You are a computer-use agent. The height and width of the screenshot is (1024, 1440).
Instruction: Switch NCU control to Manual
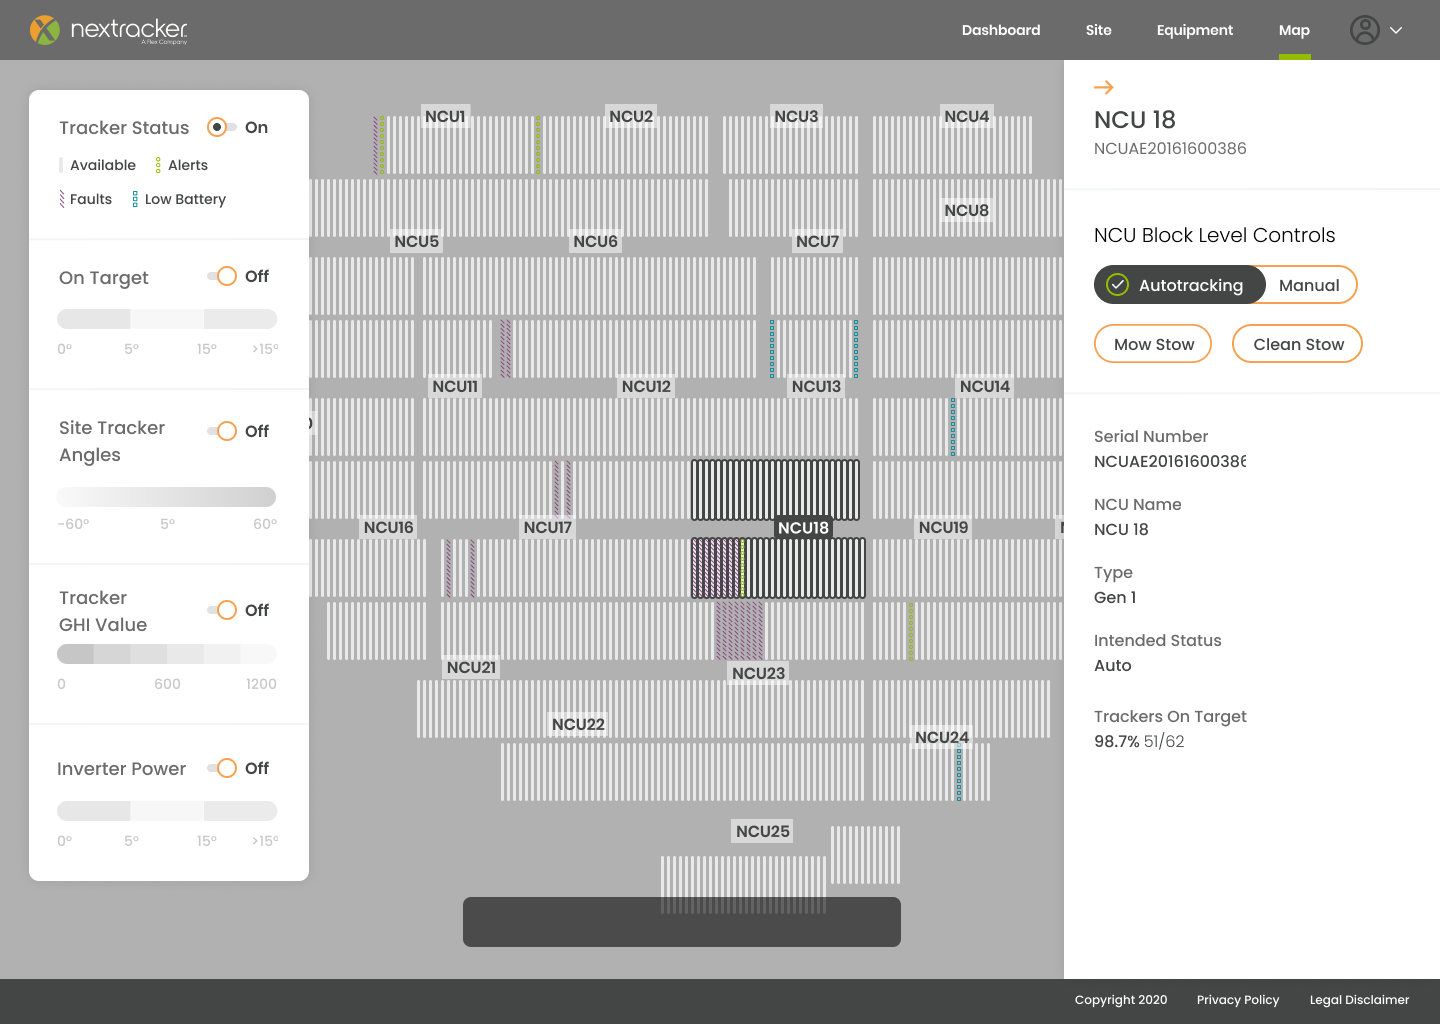(1308, 285)
